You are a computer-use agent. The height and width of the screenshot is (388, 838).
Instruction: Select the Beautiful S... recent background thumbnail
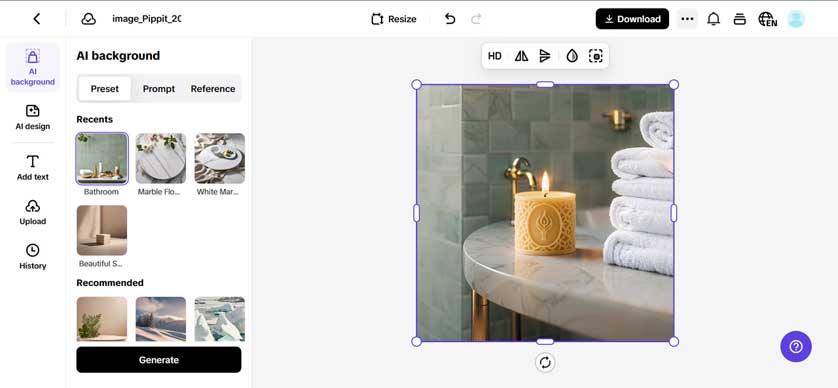[x=102, y=230]
